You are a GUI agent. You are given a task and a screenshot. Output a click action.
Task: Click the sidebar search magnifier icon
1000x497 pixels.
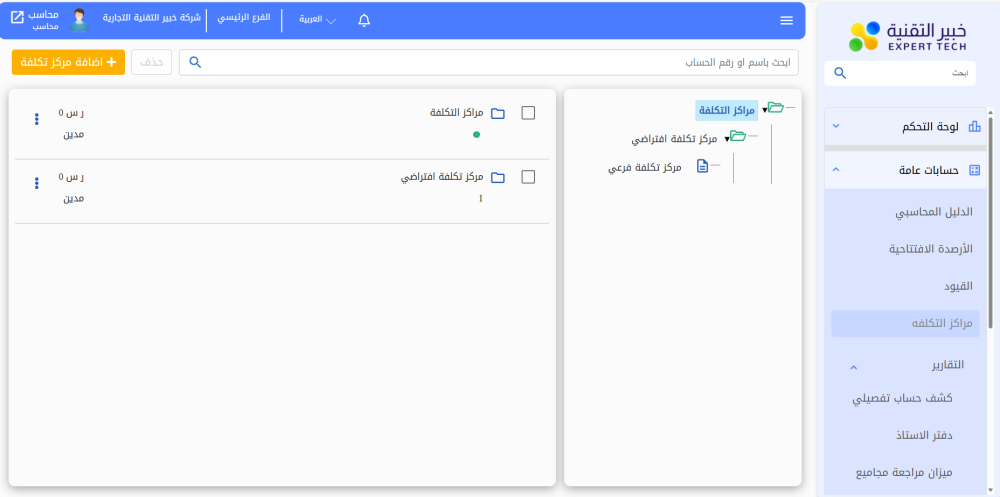pos(840,73)
